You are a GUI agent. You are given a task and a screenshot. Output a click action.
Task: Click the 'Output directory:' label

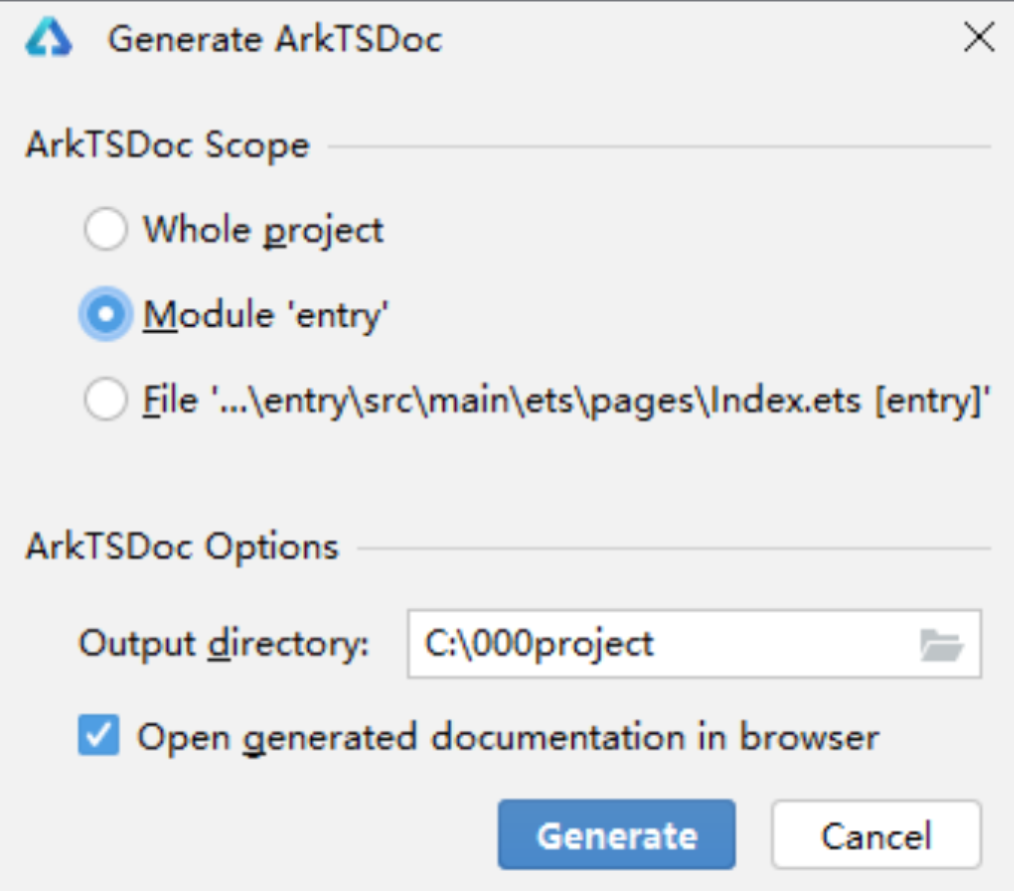(x=224, y=644)
